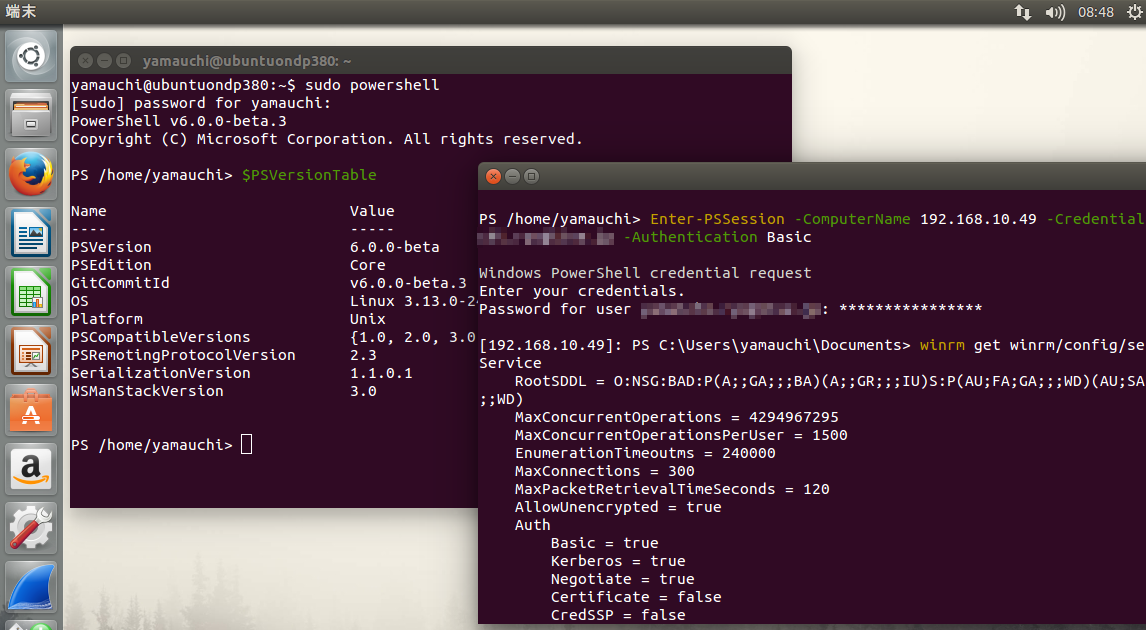1146x630 pixels.
Task: Open the Files manager from launcher
Action: point(31,115)
